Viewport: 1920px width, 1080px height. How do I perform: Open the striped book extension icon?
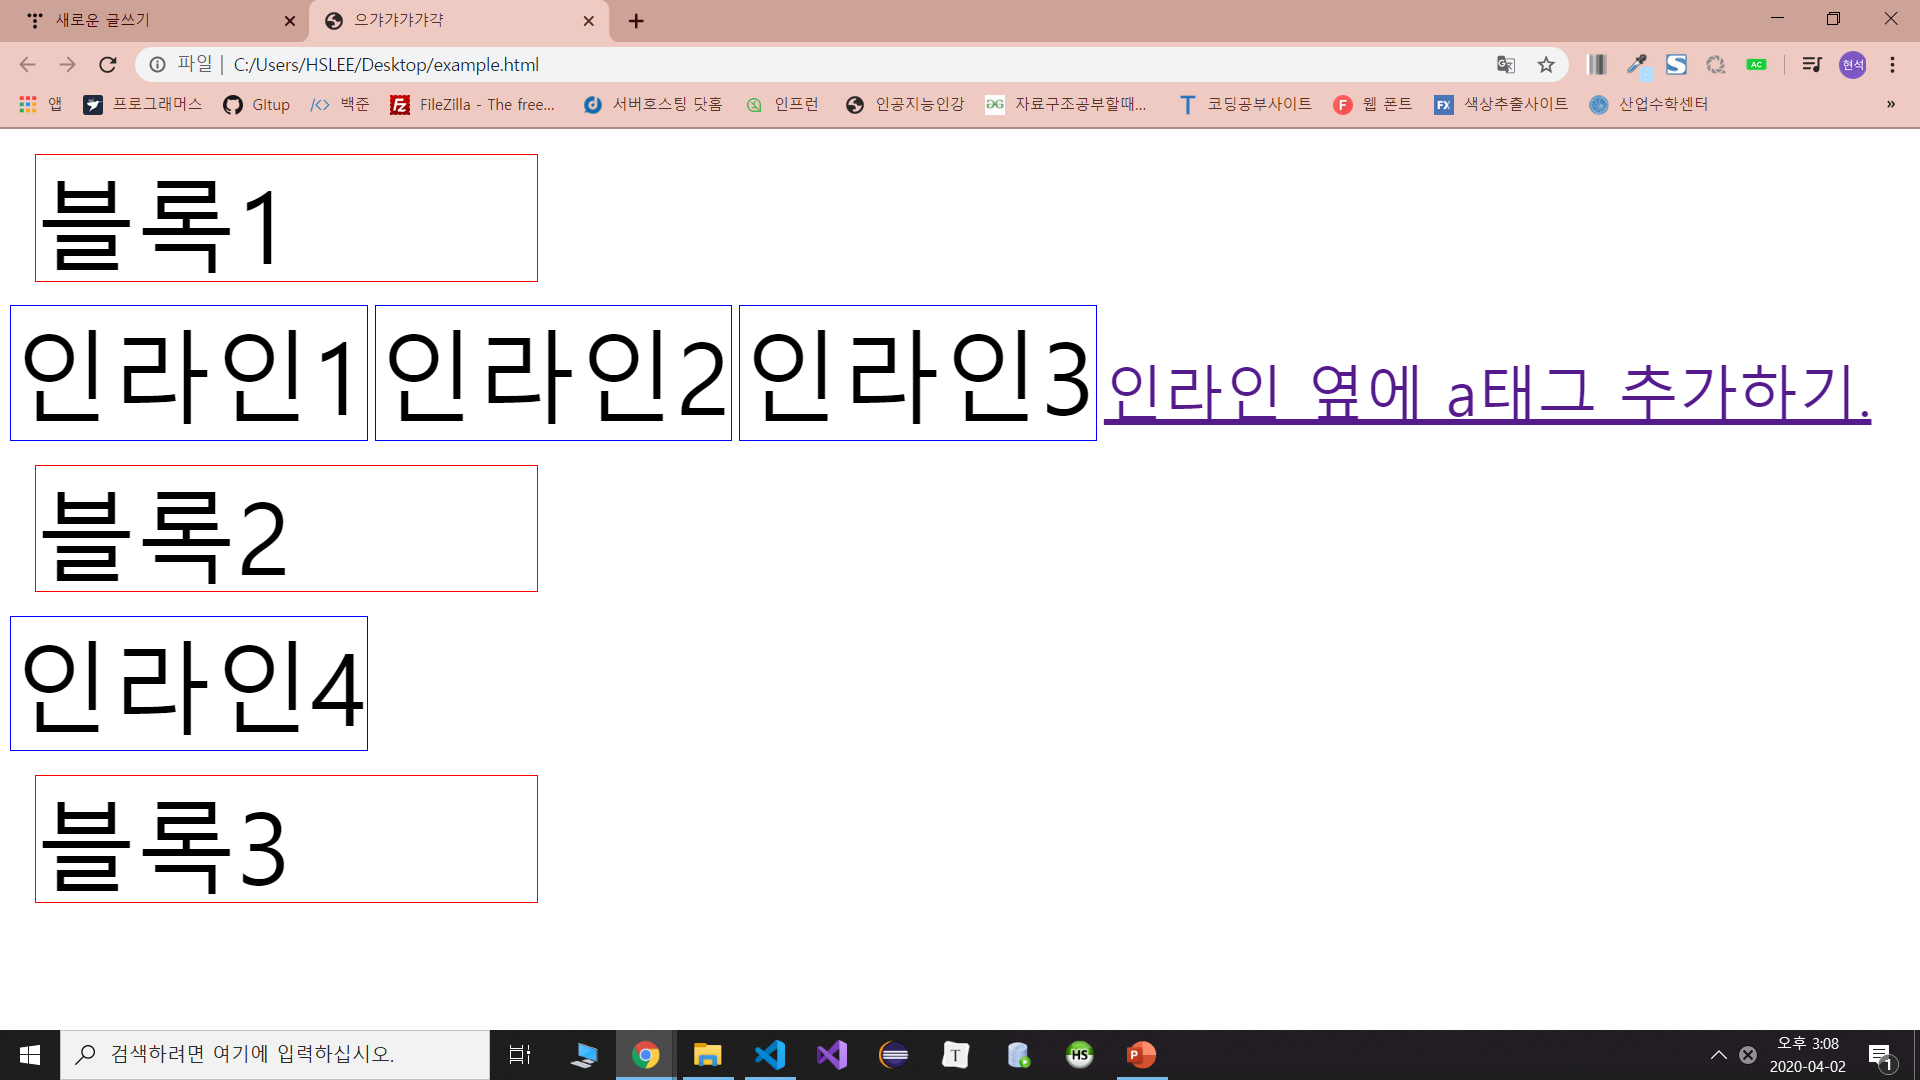tap(1597, 65)
